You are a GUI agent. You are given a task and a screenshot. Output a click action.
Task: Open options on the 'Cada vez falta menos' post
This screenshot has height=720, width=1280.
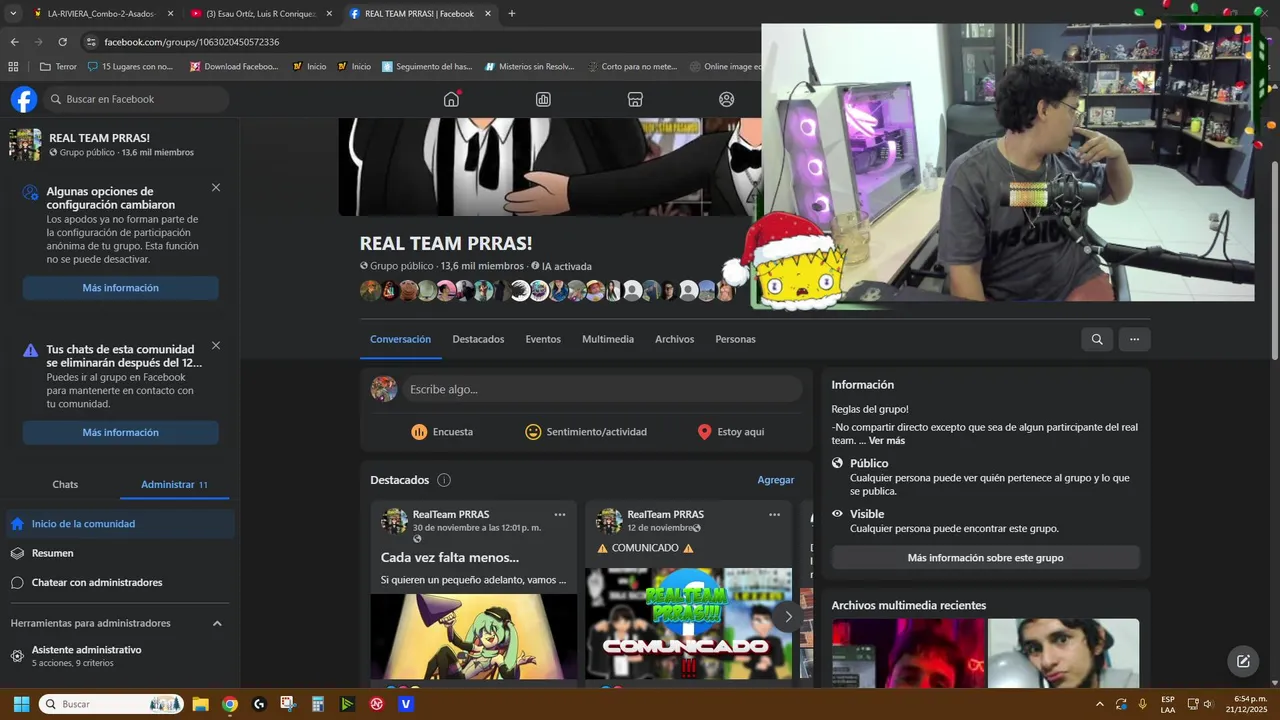[560, 515]
